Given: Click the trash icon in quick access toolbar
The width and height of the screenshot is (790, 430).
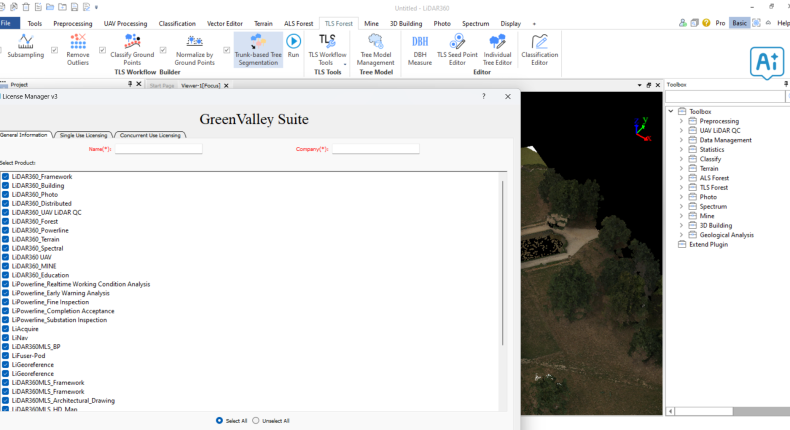Looking at the screenshot, I should pyautogui.click(x=26, y=7).
